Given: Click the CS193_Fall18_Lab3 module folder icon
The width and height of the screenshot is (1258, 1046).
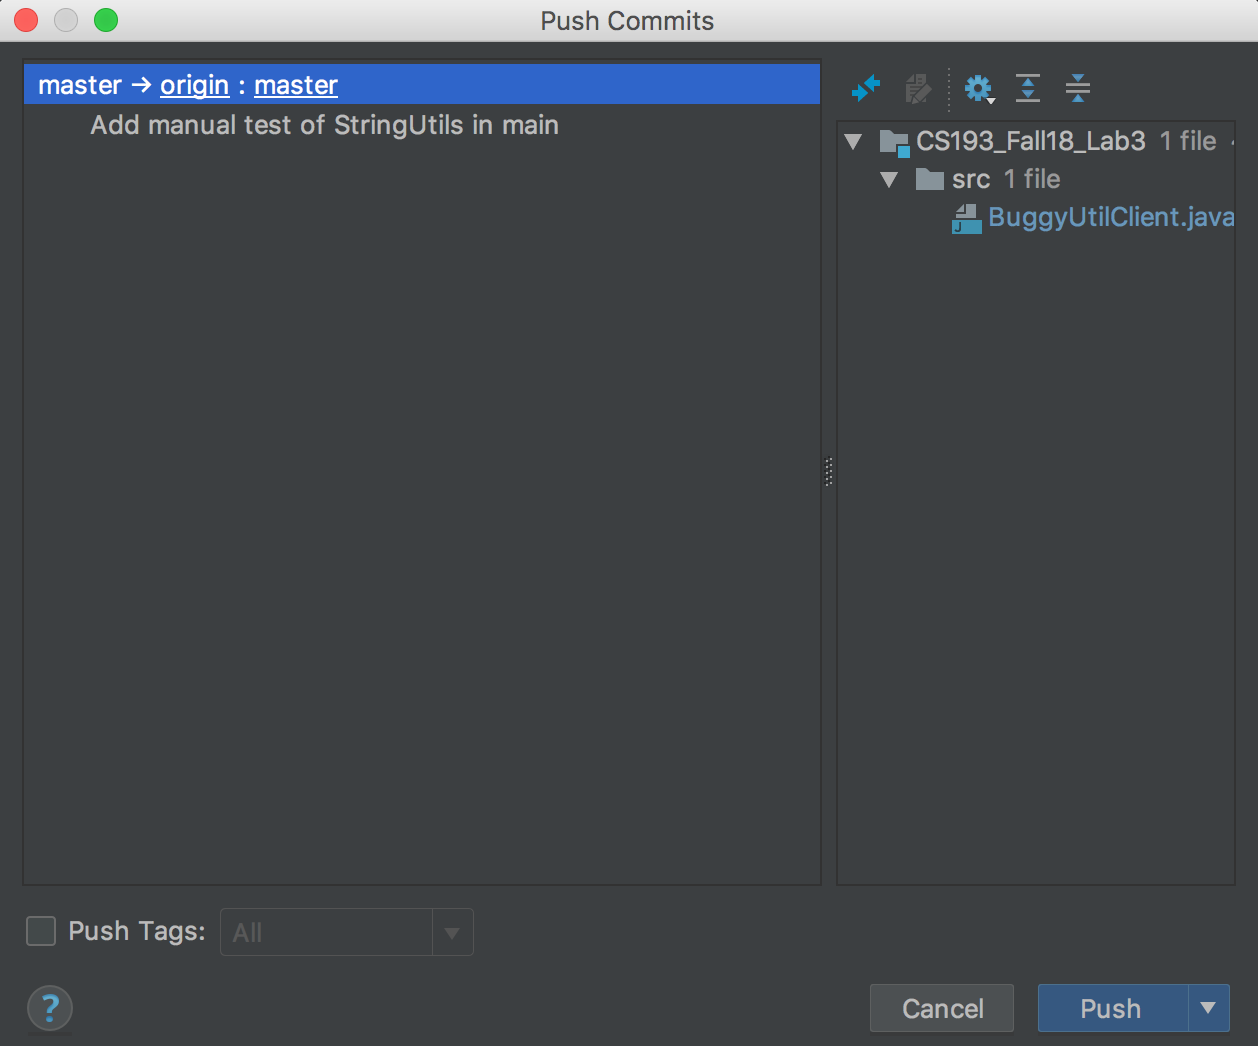Looking at the screenshot, I should pos(894,142).
